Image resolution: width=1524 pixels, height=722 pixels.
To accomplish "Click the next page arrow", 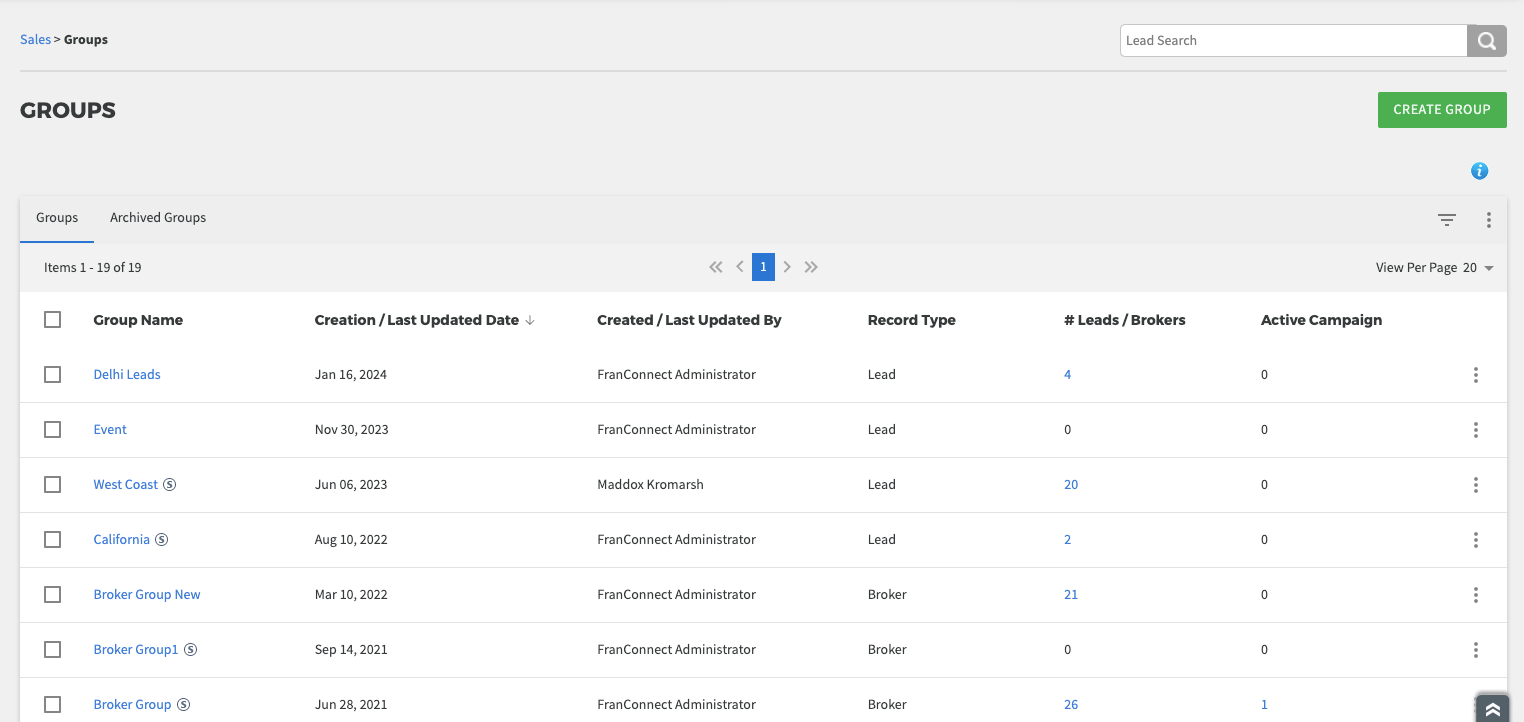I will pyautogui.click(x=787, y=267).
